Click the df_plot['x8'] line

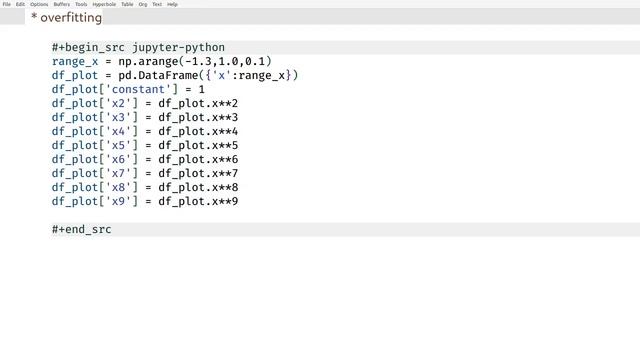[144, 187]
